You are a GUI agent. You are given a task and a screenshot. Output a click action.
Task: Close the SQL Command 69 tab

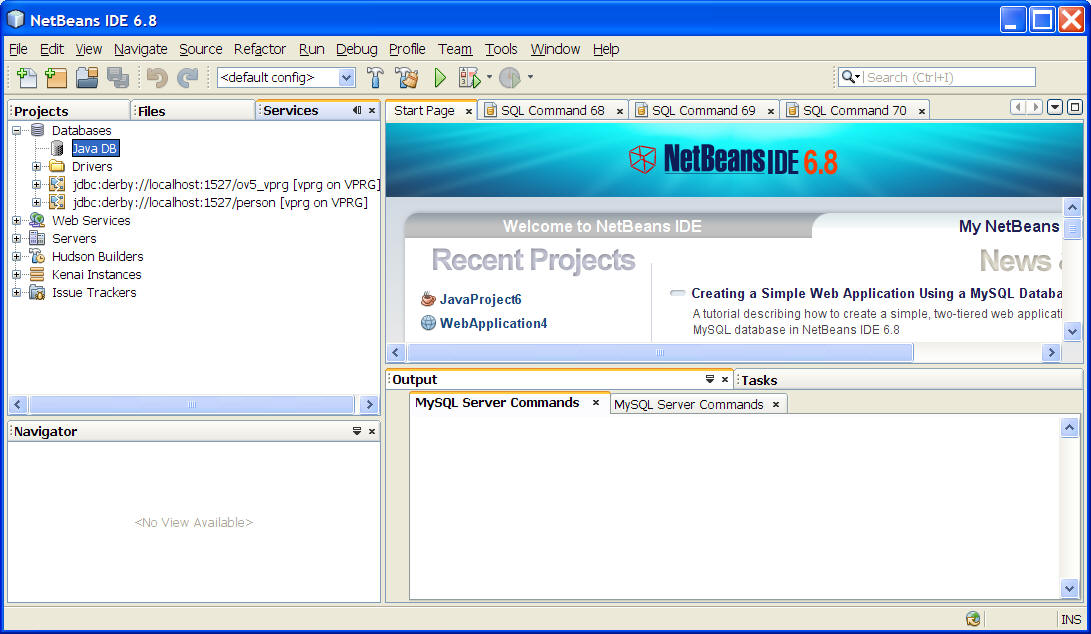point(771,111)
